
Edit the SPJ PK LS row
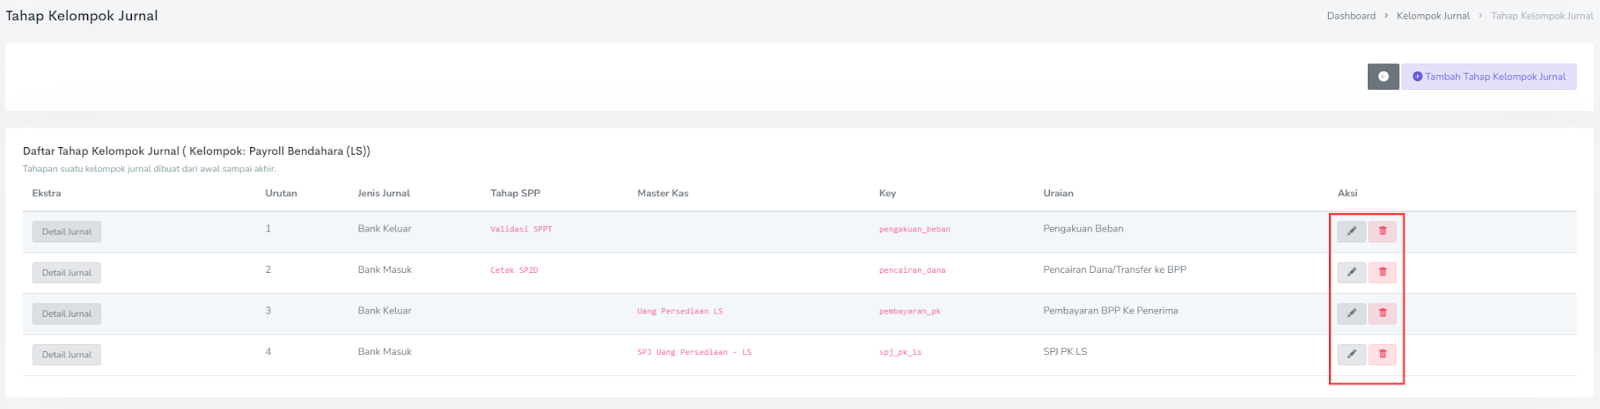click(1351, 354)
